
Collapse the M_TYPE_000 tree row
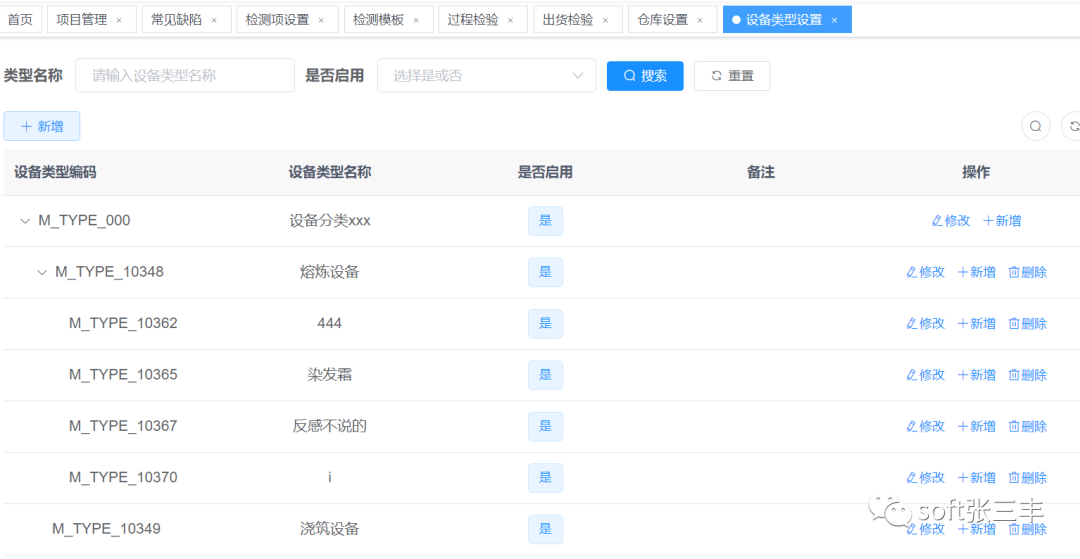[25, 221]
